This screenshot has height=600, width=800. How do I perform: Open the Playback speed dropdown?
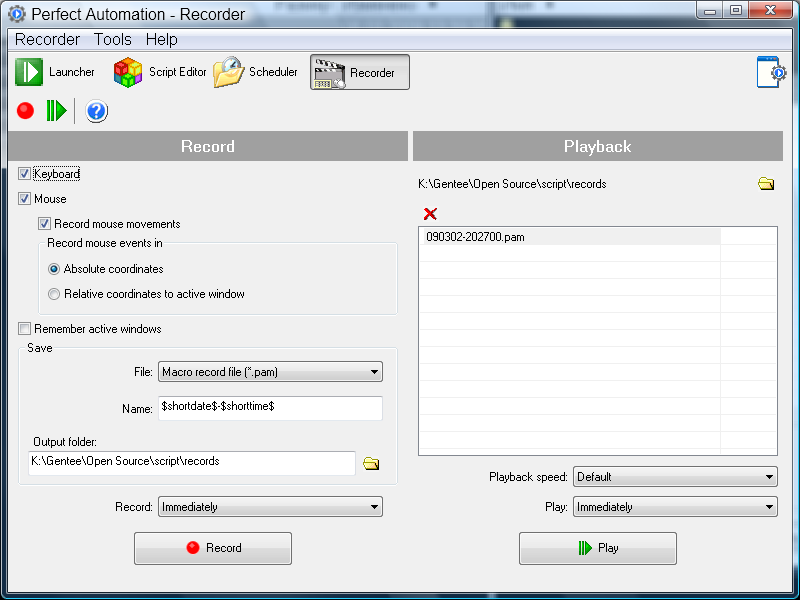pos(676,477)
